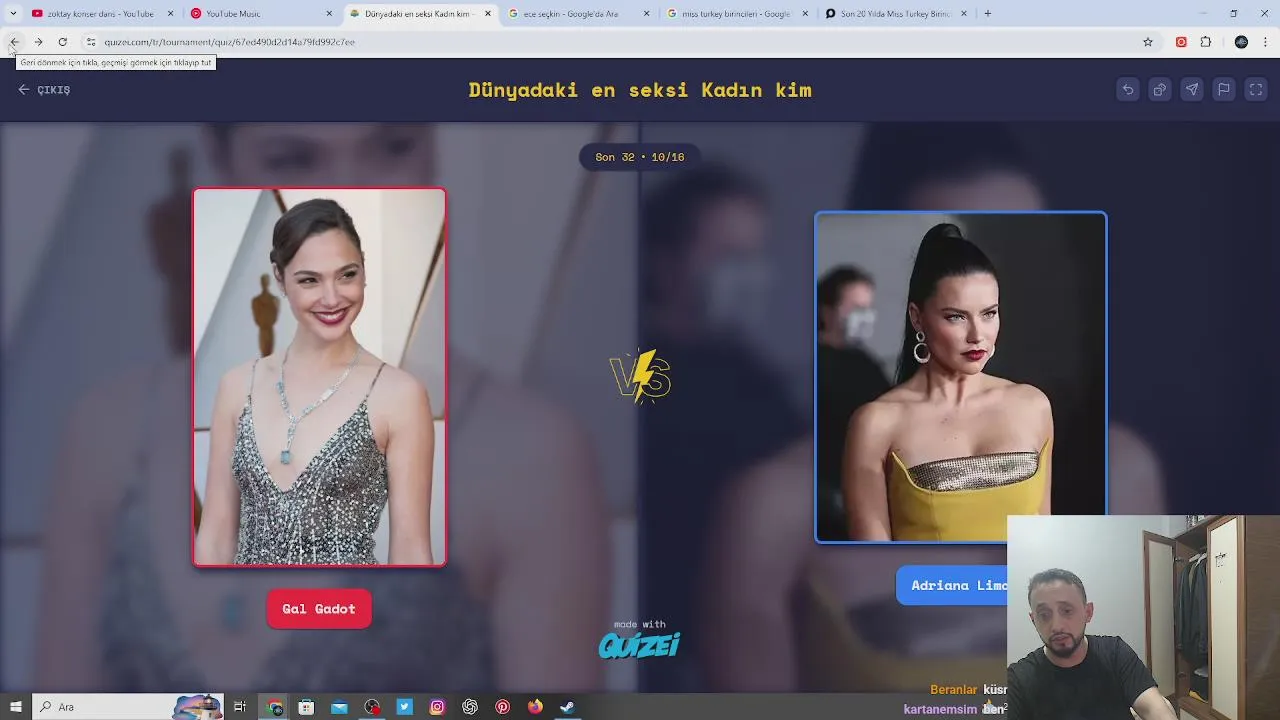Screen dimensions: 1280x720
Task: Open Steam from the taskbar
Action: click(567, 707)
